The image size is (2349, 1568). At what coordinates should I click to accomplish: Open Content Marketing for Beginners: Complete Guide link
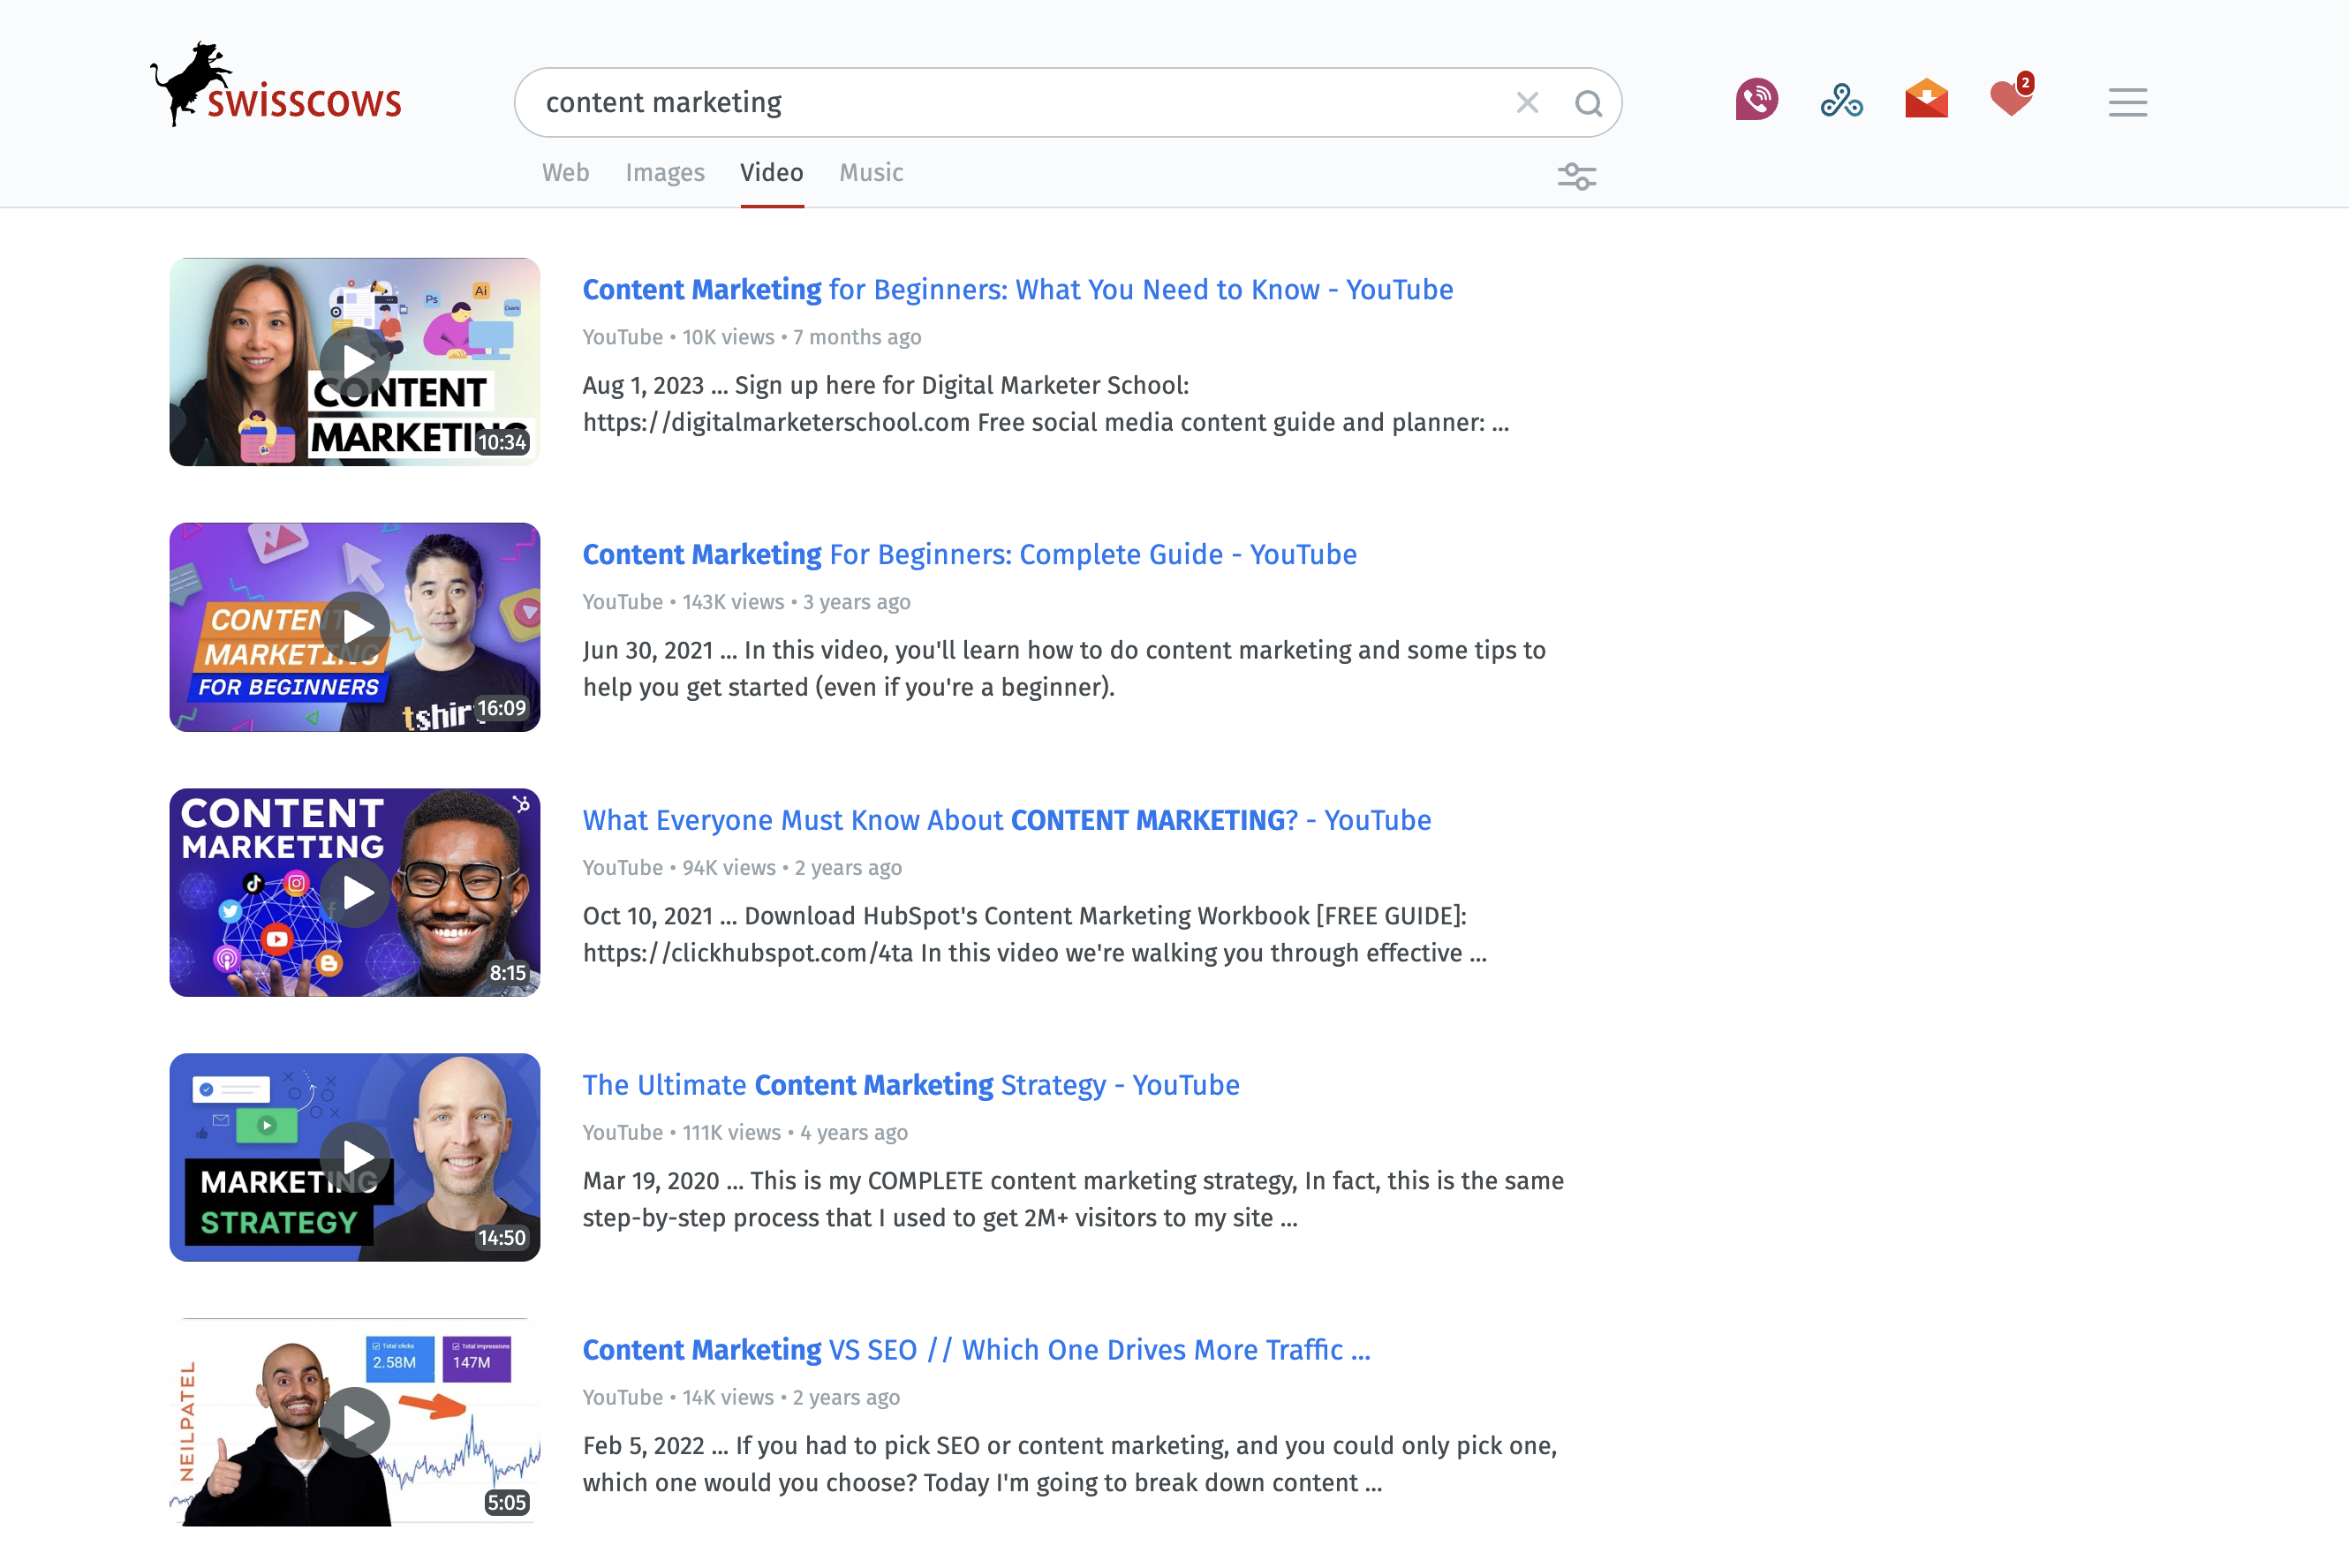tap(969, 554)
